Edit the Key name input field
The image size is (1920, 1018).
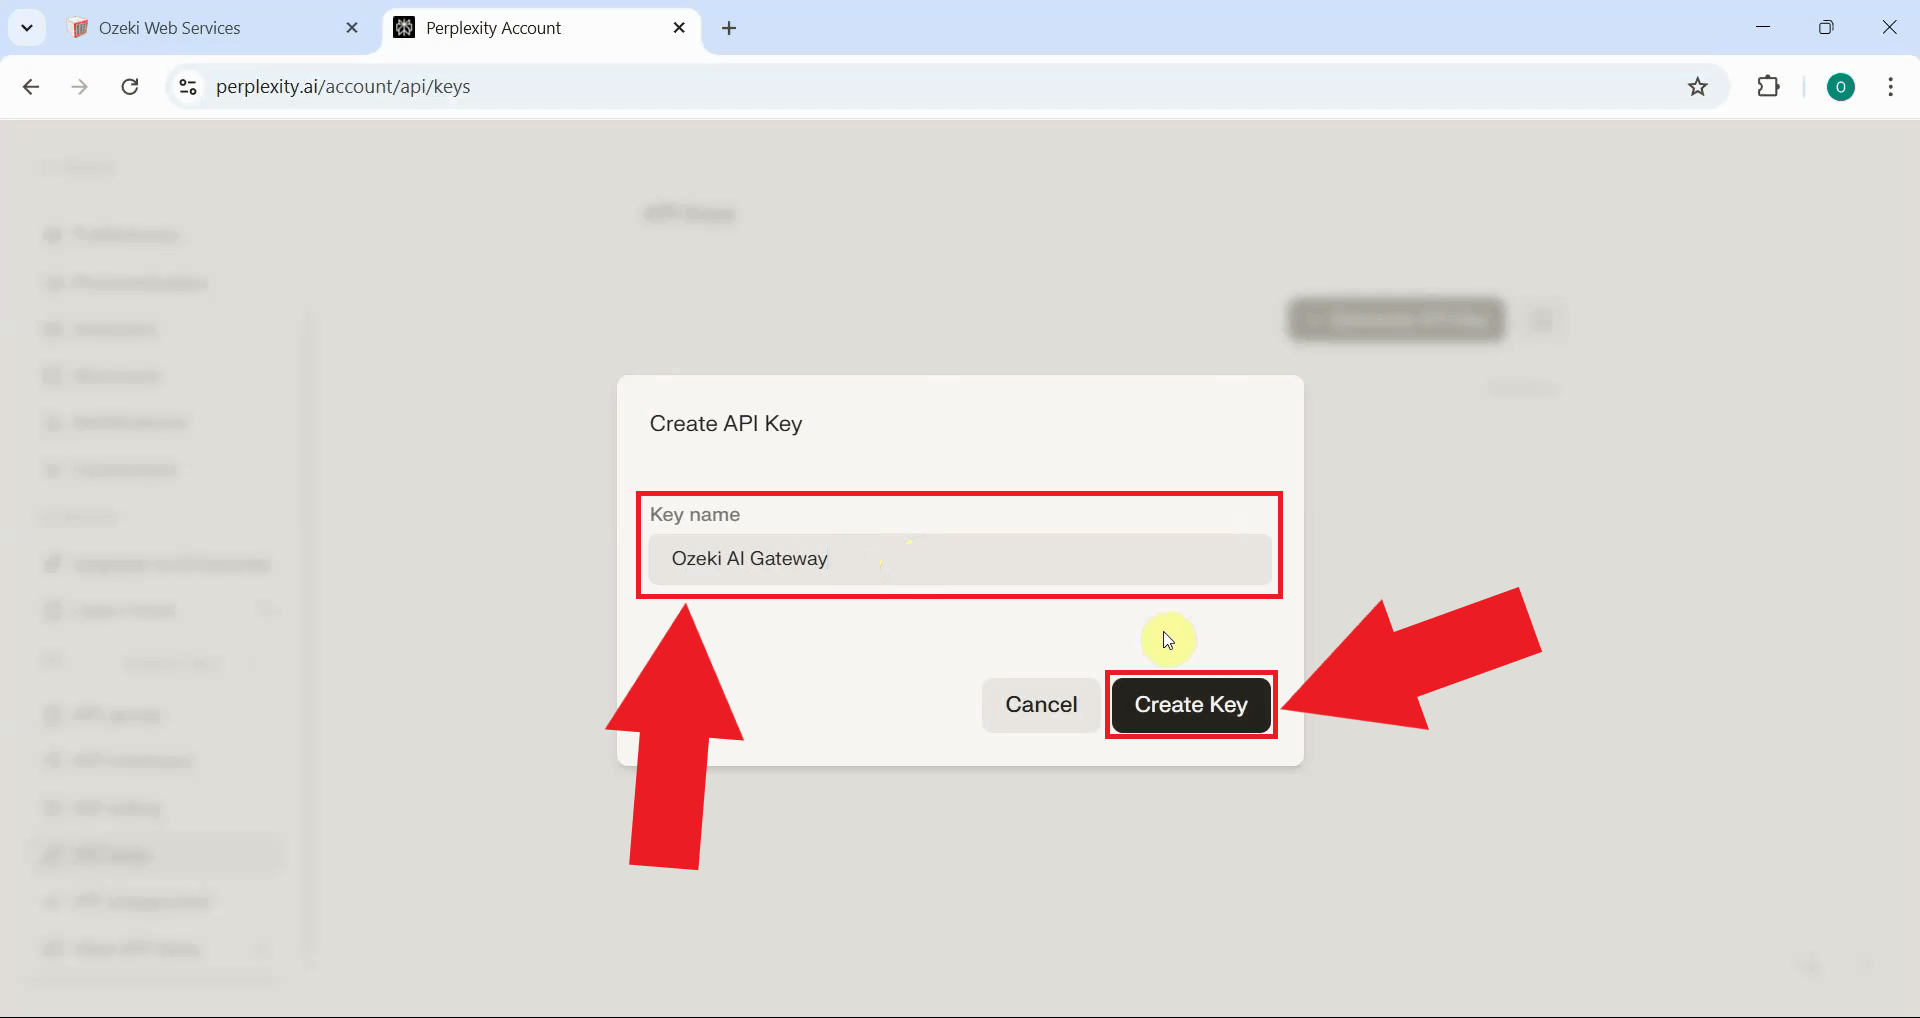point(959,560)
